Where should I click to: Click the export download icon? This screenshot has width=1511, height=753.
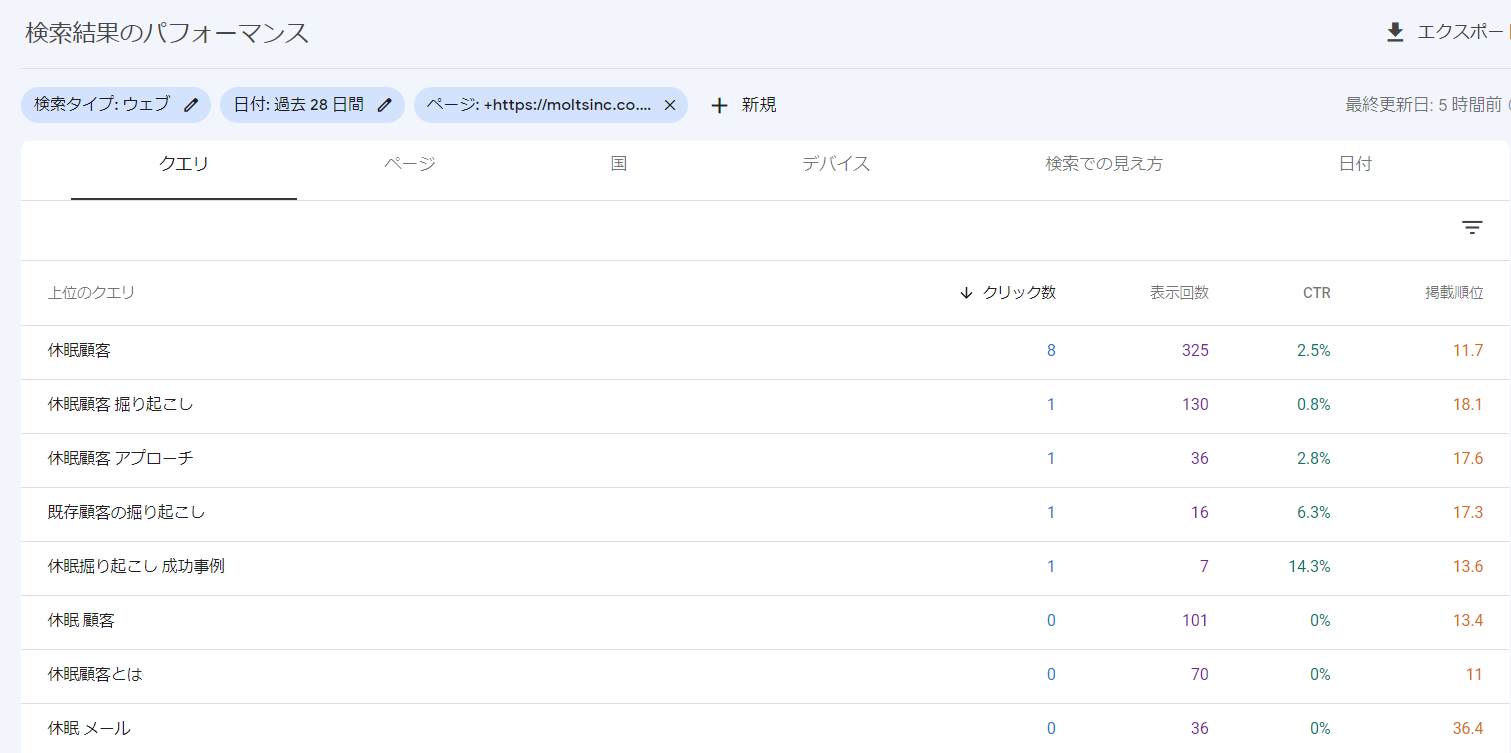[1395, 33]
